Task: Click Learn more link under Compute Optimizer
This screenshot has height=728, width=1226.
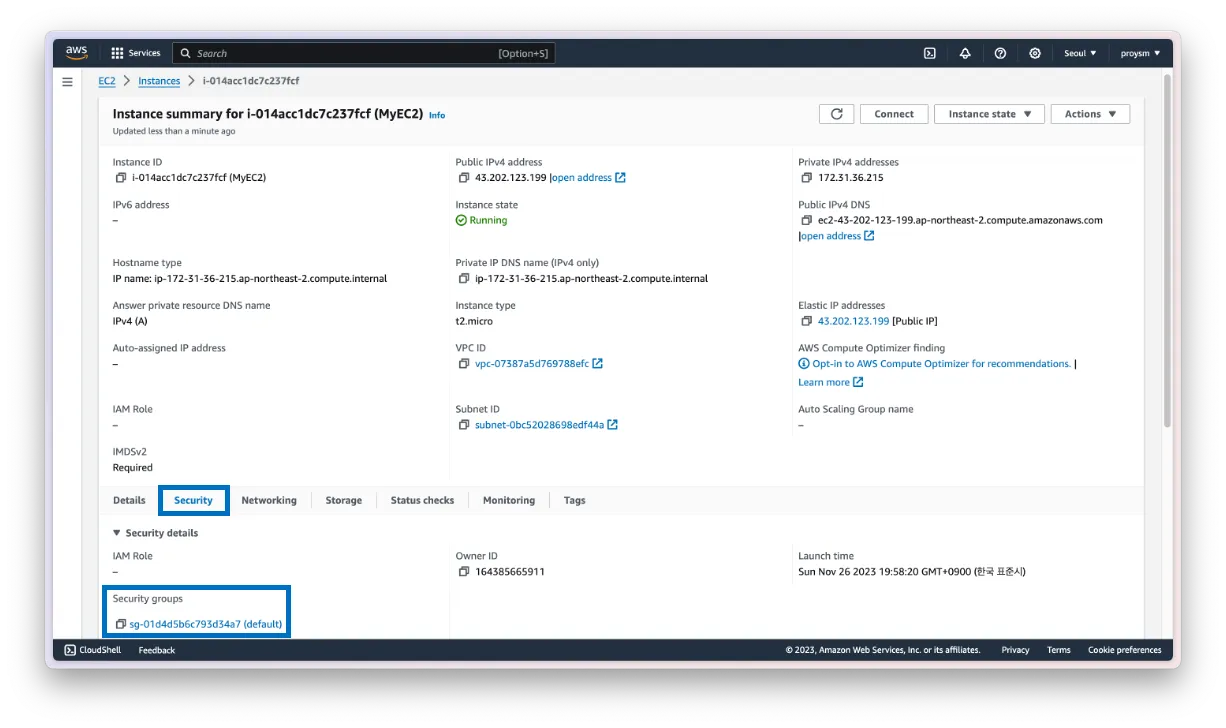Action: pos(831,382)
